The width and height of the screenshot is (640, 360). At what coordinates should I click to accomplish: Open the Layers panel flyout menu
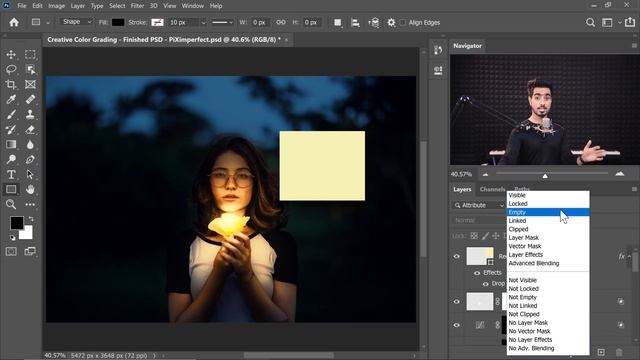pos(634,189)
